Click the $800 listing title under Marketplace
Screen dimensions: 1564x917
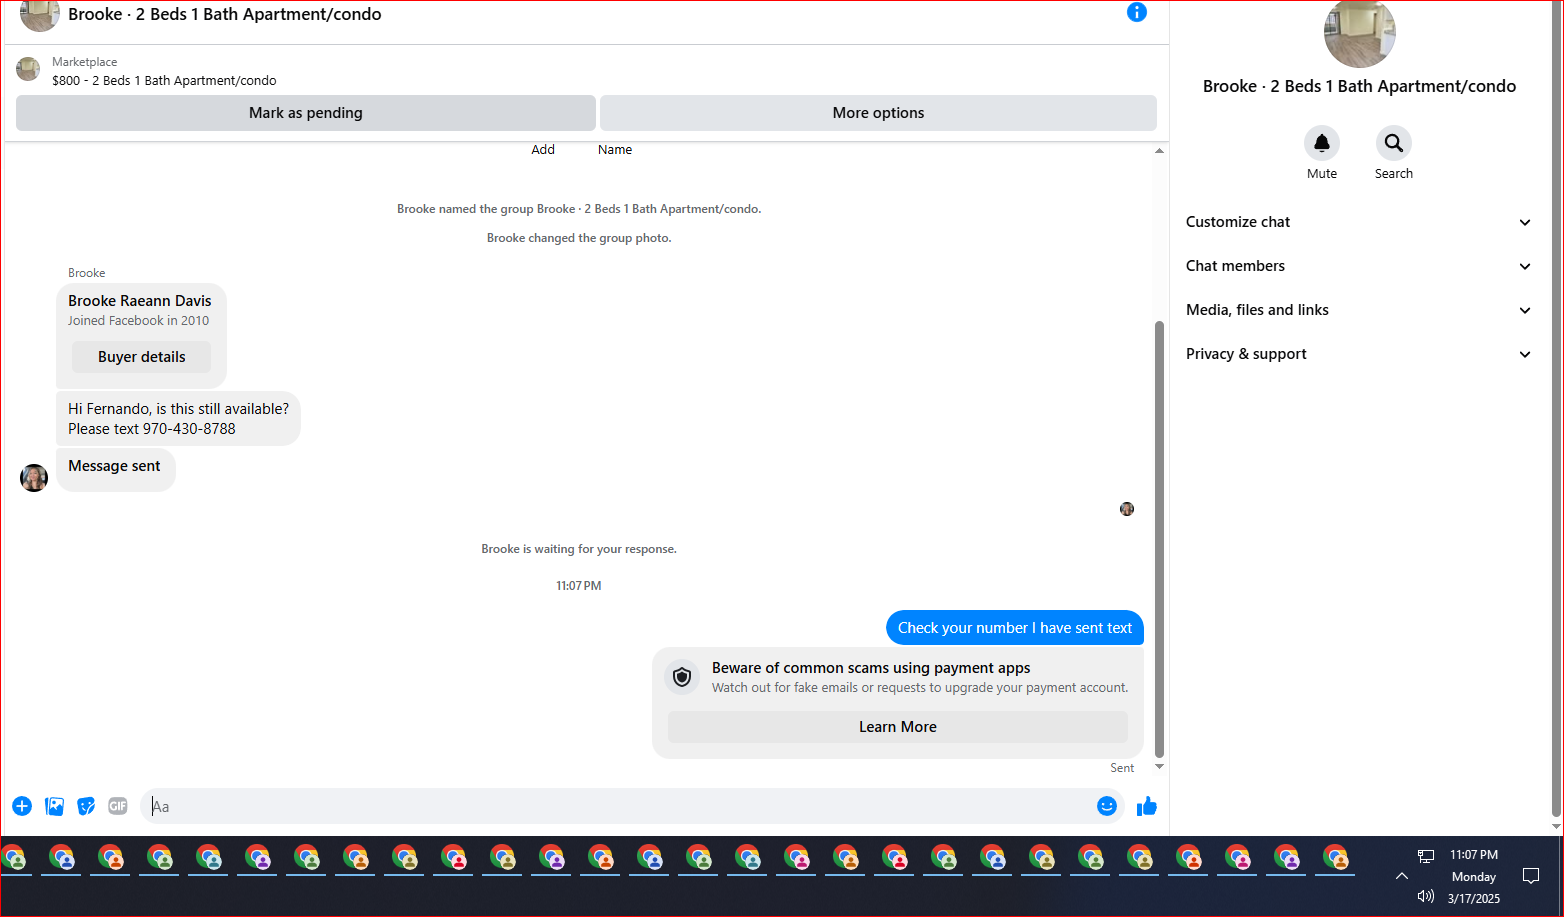164,81
